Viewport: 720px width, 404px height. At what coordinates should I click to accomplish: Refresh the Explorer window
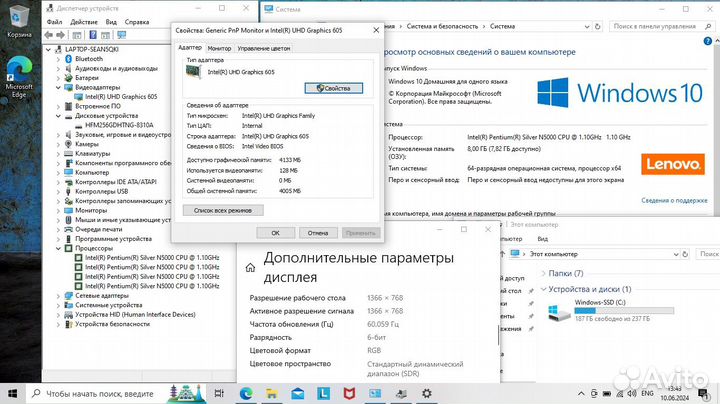point(685,254)
